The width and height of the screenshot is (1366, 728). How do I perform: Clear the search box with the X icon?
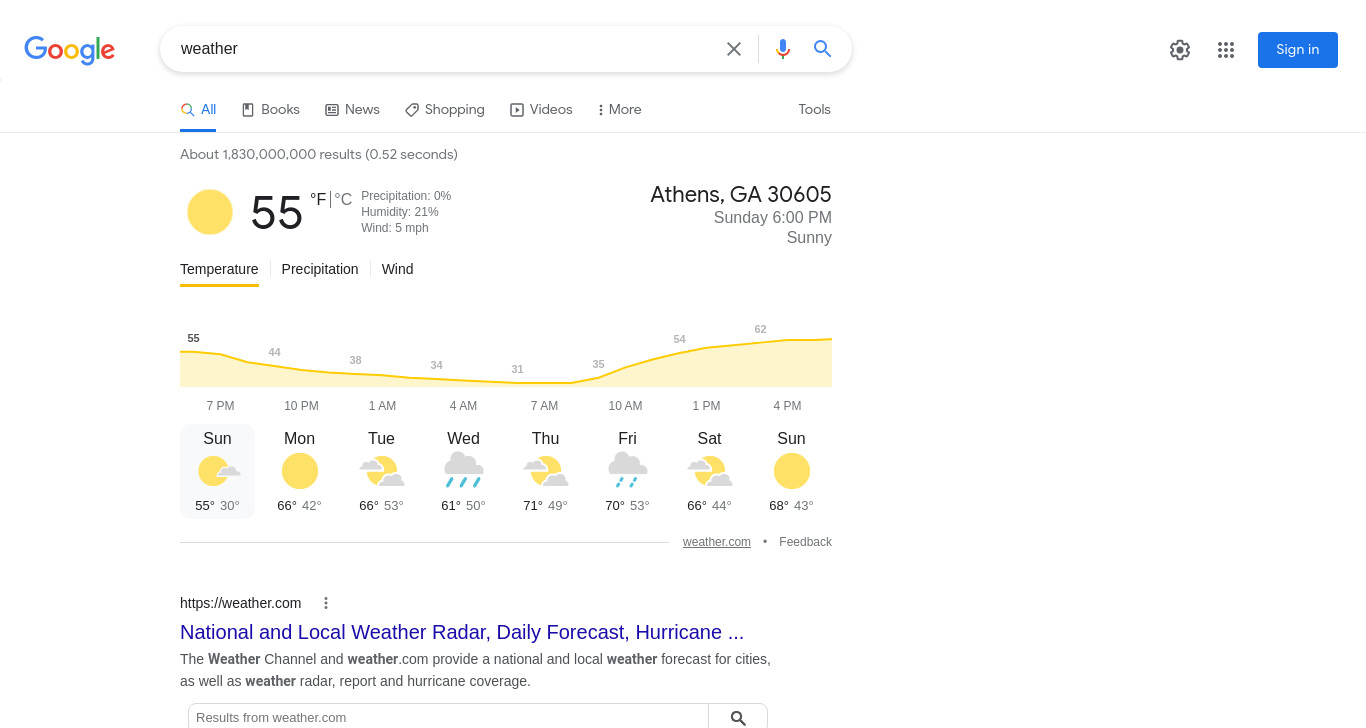(734, 49)
